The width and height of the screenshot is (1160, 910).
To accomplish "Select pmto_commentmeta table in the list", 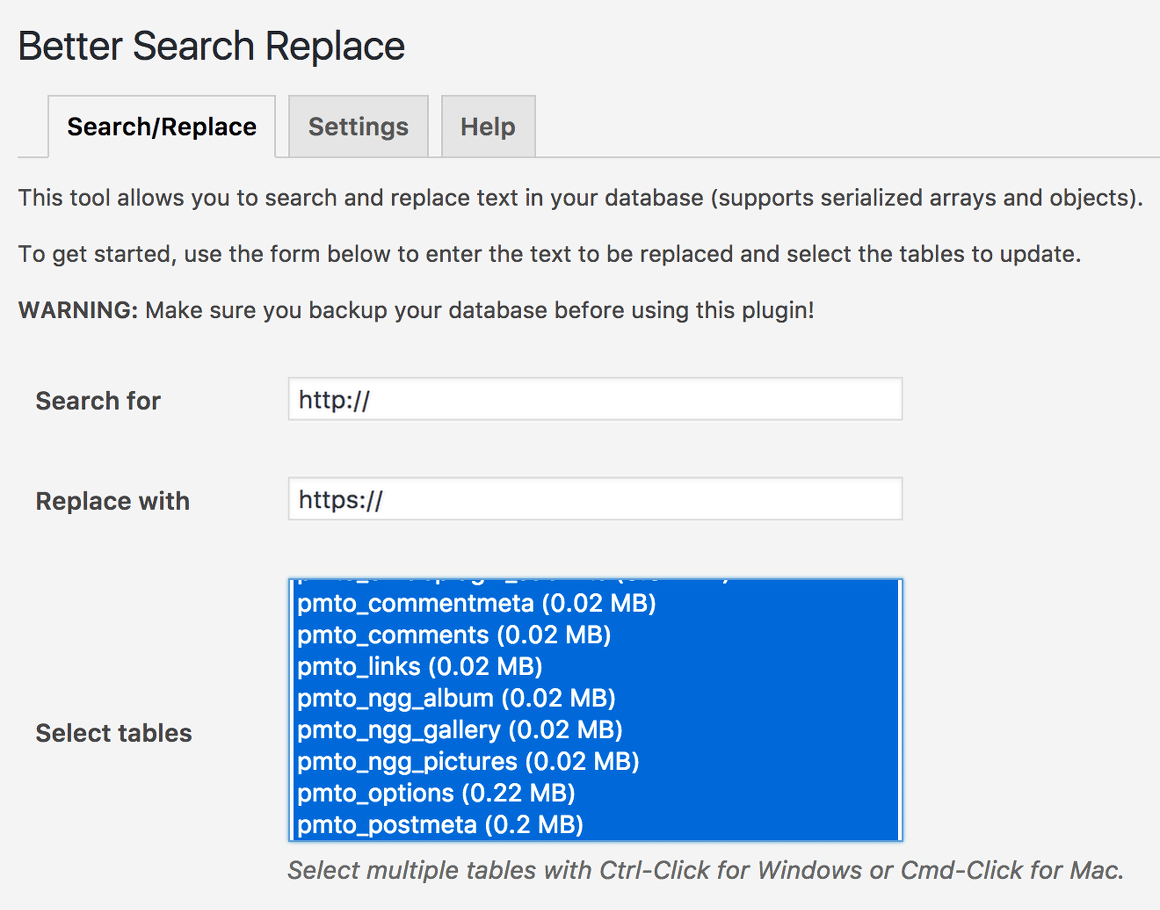I will coord(477,603).
